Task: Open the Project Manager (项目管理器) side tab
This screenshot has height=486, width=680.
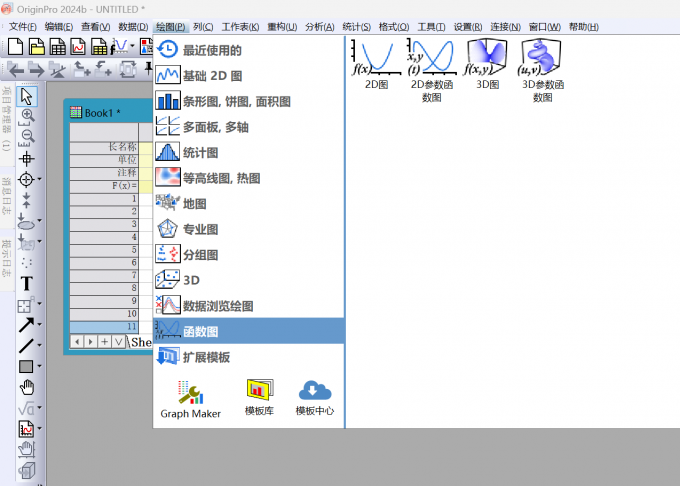Action: [x=6, y=118]
